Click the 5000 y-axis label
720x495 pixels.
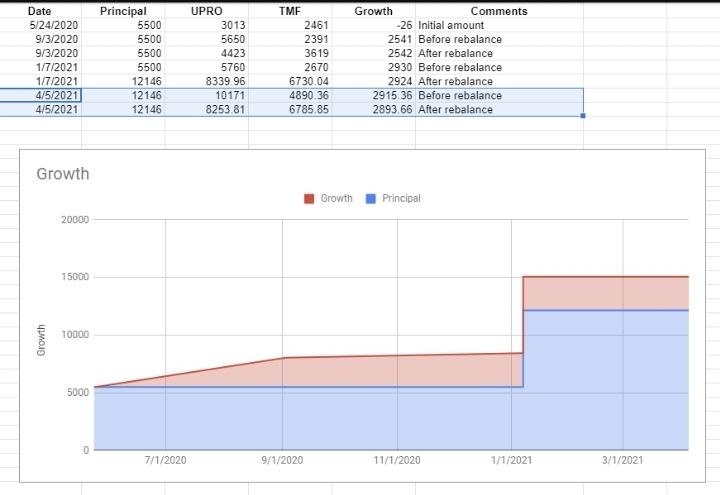click(x=78, y=393)
